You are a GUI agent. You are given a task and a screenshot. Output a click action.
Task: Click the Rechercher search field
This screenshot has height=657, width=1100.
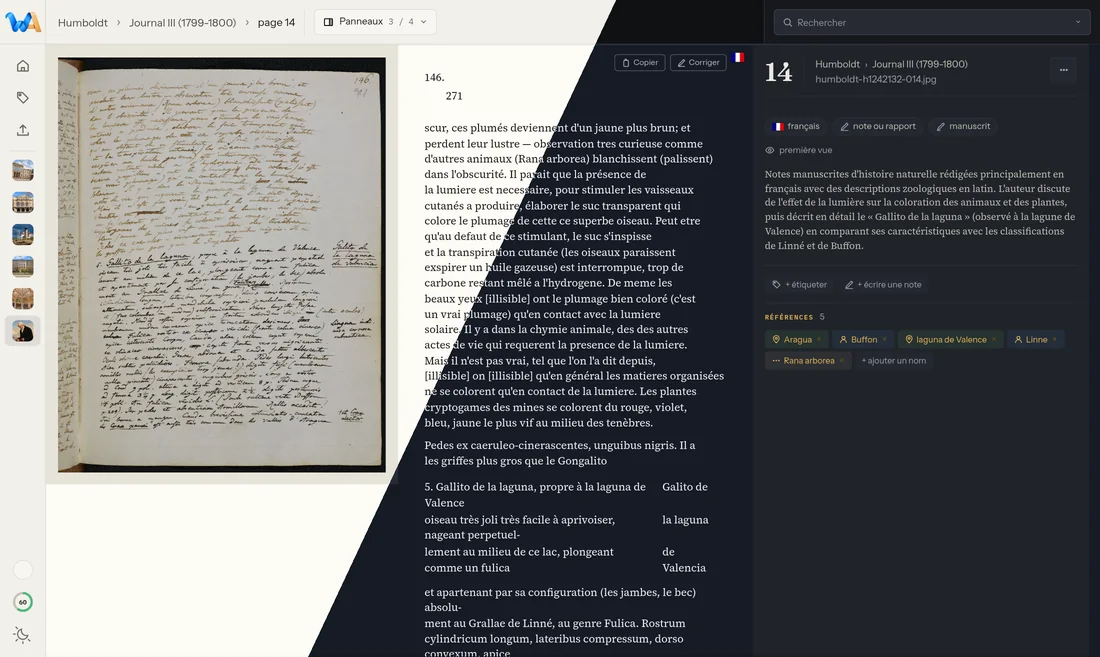click(932, 22)
